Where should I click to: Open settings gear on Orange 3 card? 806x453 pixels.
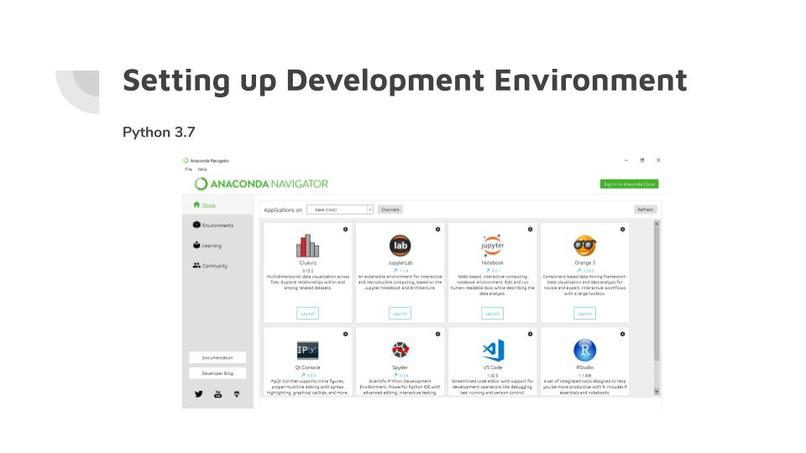tap(622, 229)
